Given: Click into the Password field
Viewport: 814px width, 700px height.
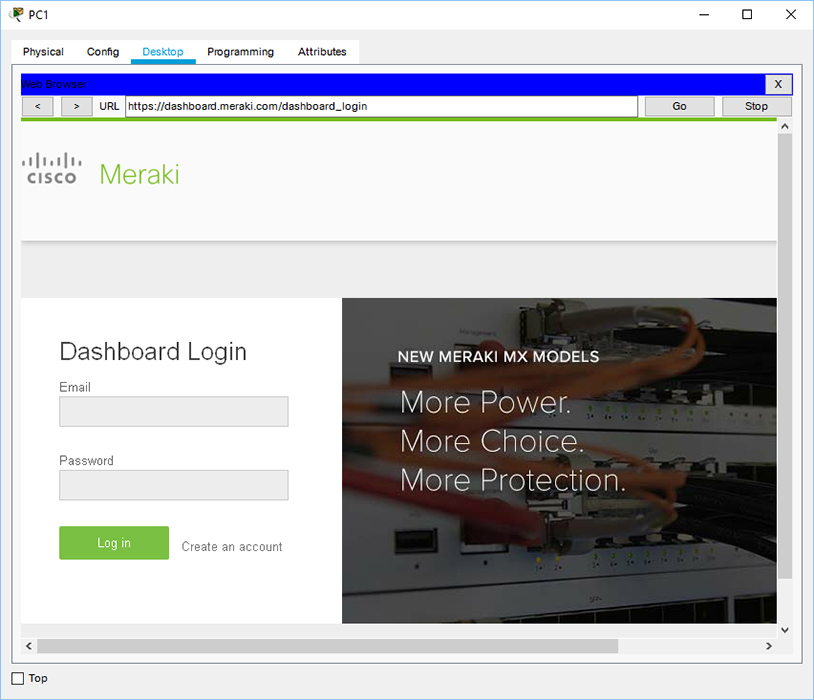Looking at the screenshot, I should point(173,485).
